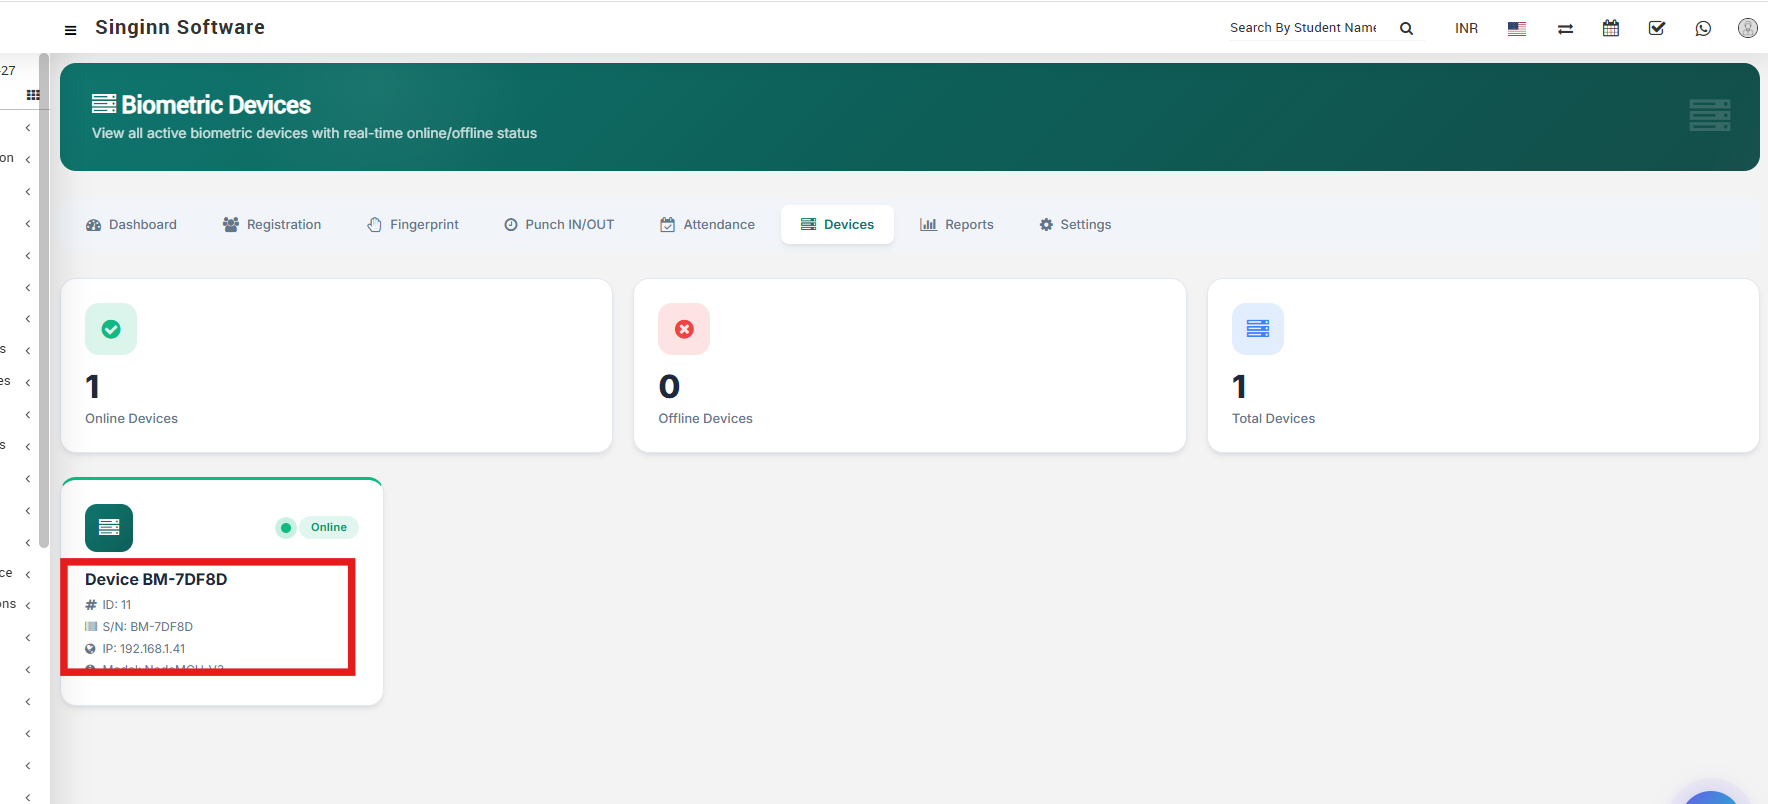The width and height of the screenshot is (1768, 804).
Task: Open the Reports tab
Action: (x=957, y=225)
